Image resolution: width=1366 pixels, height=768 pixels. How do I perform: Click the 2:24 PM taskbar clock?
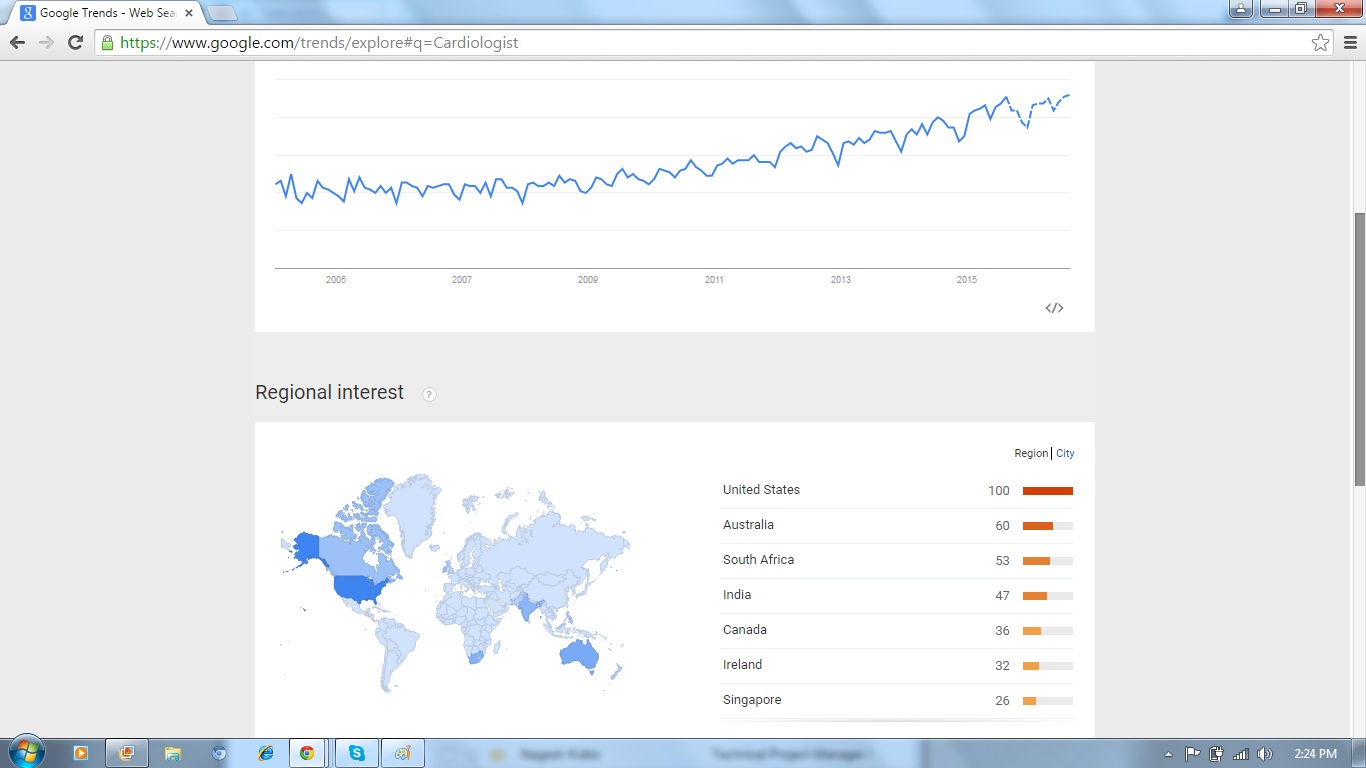(x=1315, y=754)
